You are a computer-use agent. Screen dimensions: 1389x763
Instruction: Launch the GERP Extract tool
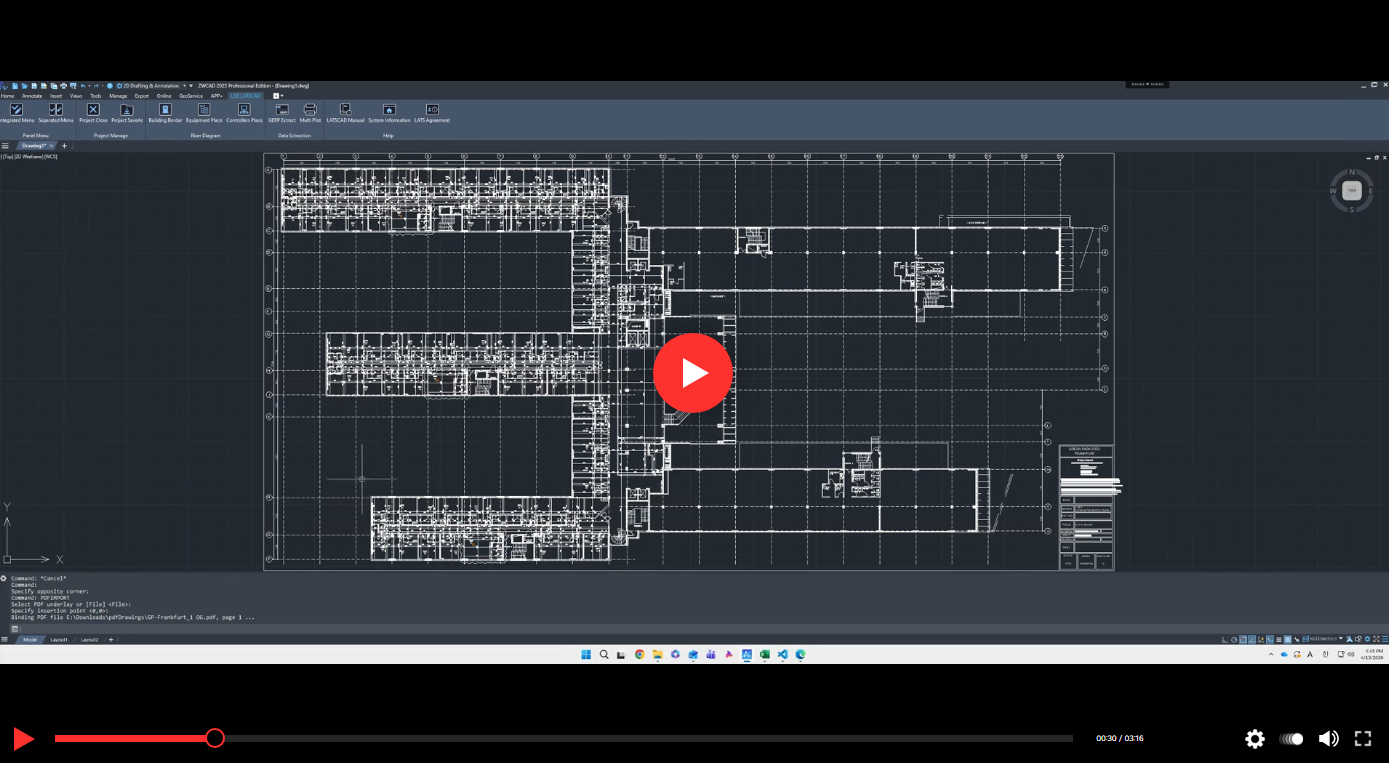[282, 110]
